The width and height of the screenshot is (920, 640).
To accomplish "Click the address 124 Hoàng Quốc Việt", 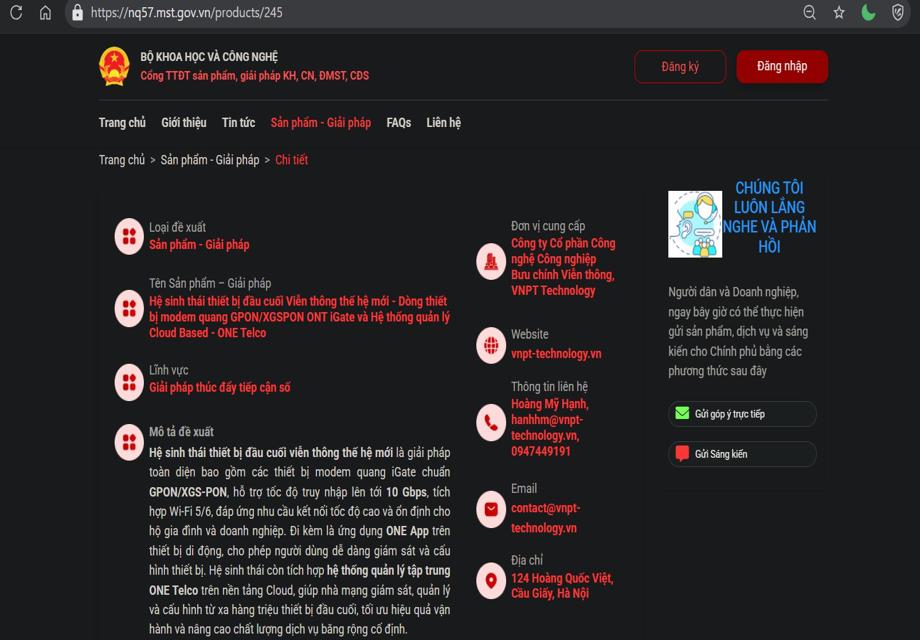I will coord(562,585).
